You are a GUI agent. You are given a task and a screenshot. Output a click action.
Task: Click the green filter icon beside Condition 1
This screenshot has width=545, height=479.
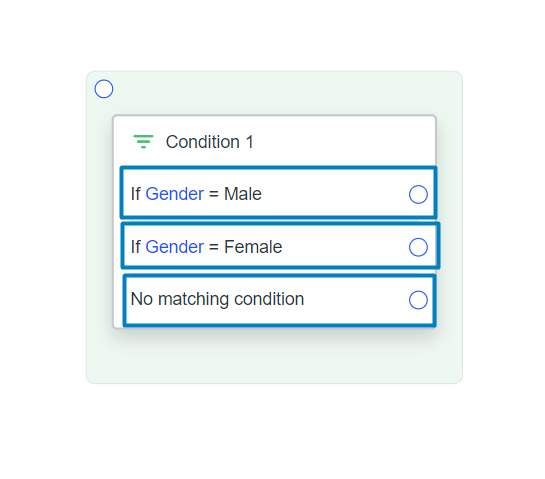(143, 142)
